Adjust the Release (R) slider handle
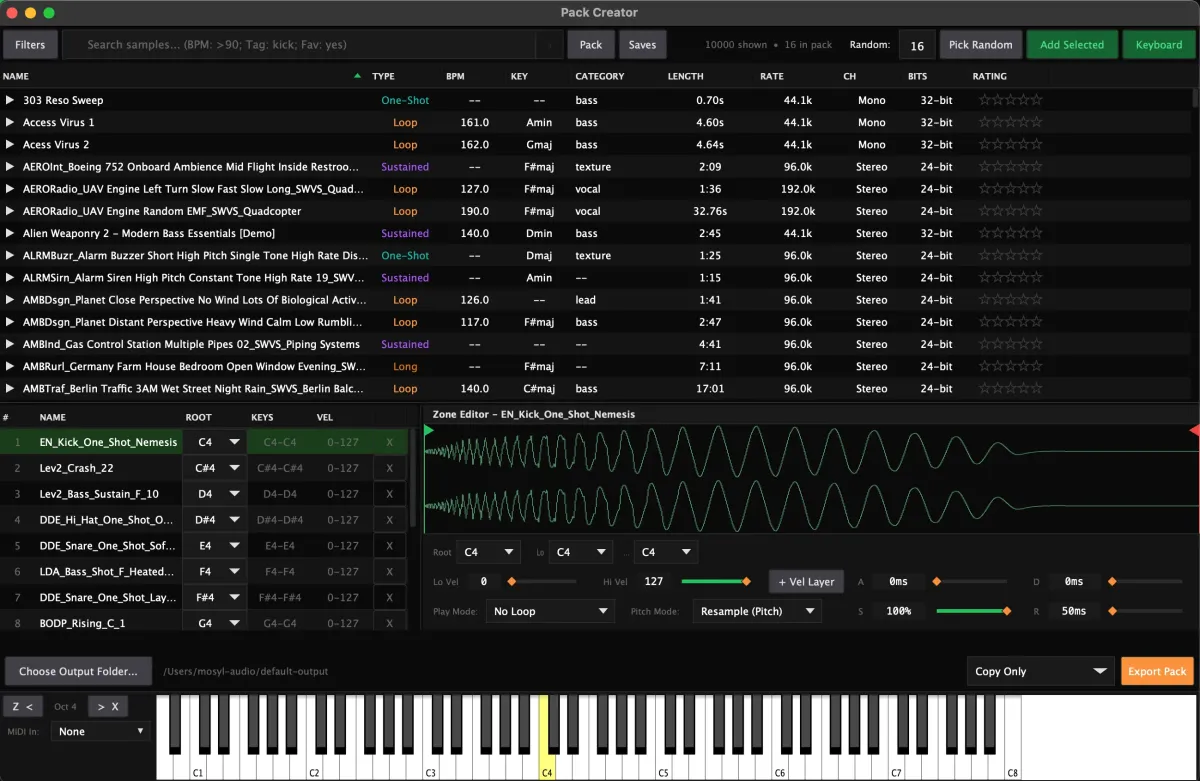The height and width of the screenshot is (781, 1200). (x=1111, y=611)
